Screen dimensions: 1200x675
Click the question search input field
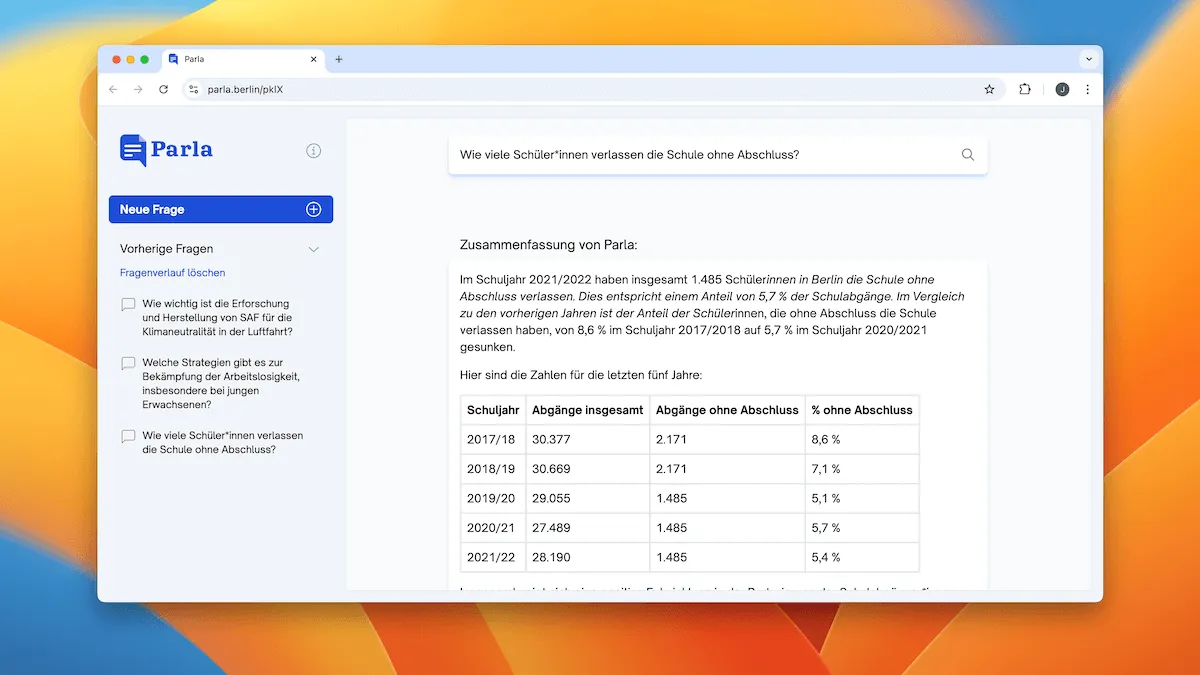700,155
